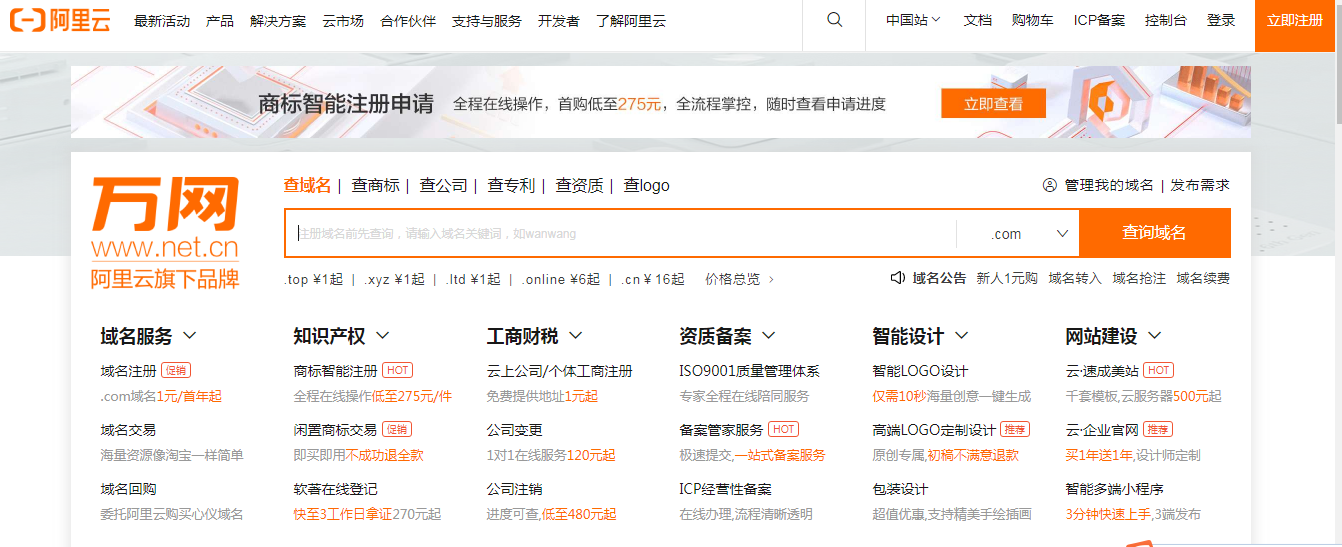
Task: Open 公司注销 service link
Action: (x=514, y=489)
